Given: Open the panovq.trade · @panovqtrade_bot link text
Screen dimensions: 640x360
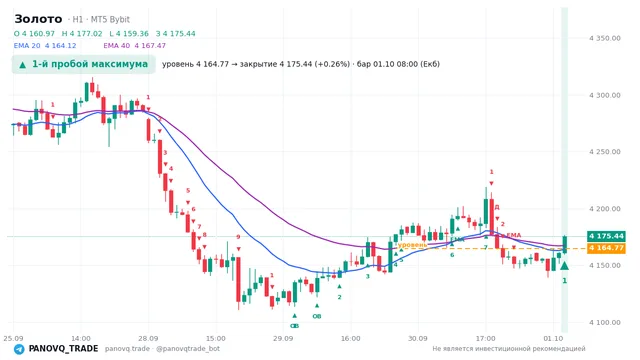Looking at the screenshot, I should (162, 349).
